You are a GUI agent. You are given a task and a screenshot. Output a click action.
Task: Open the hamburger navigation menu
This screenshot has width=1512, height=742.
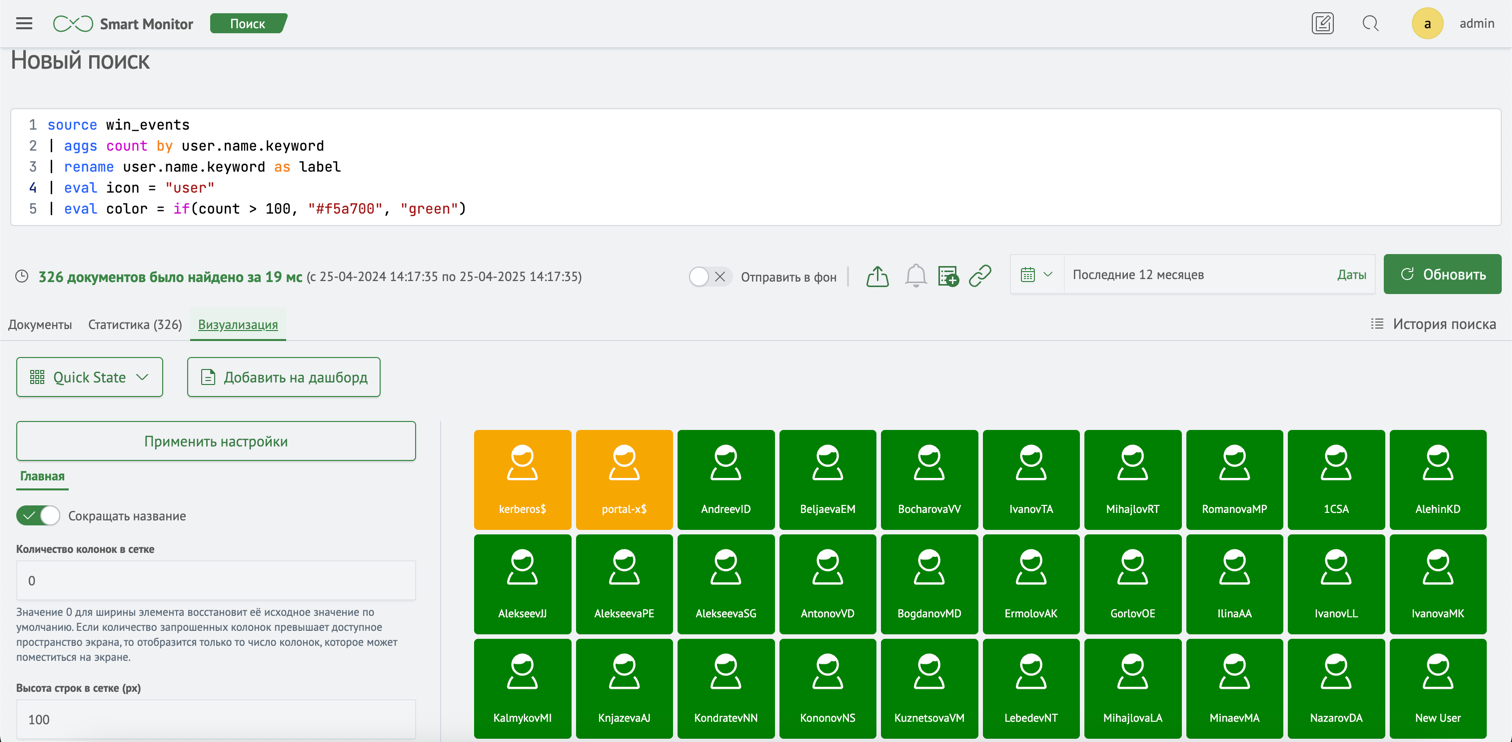(24, 23)
